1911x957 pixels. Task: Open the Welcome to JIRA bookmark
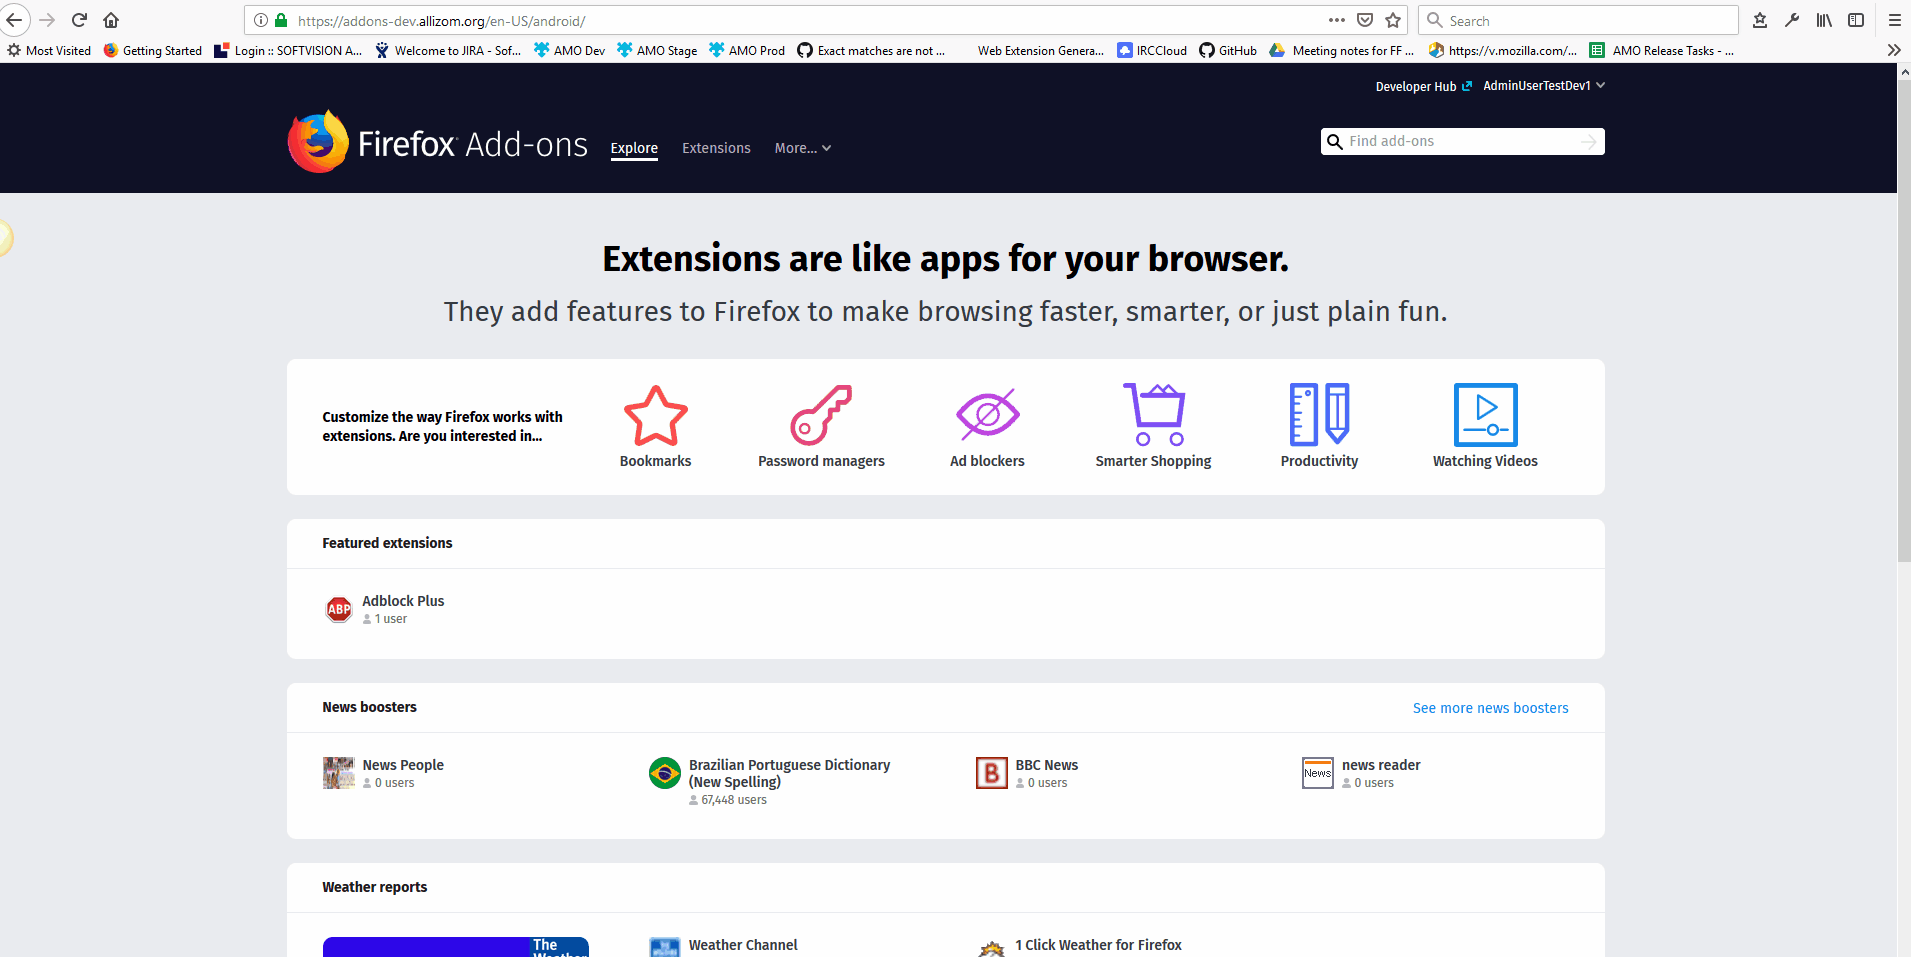click(x=448, y=50)
